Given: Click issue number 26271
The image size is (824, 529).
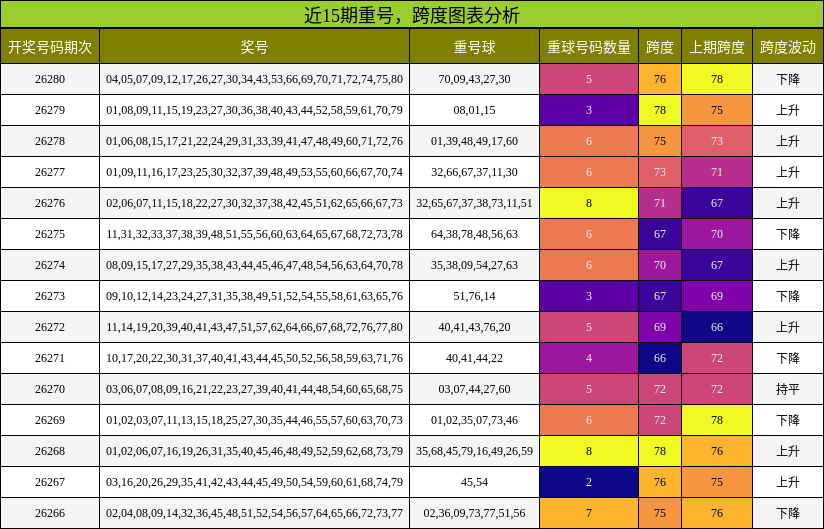Looking at the screenshot, I should pyautogui.click(x=50, y=358).
